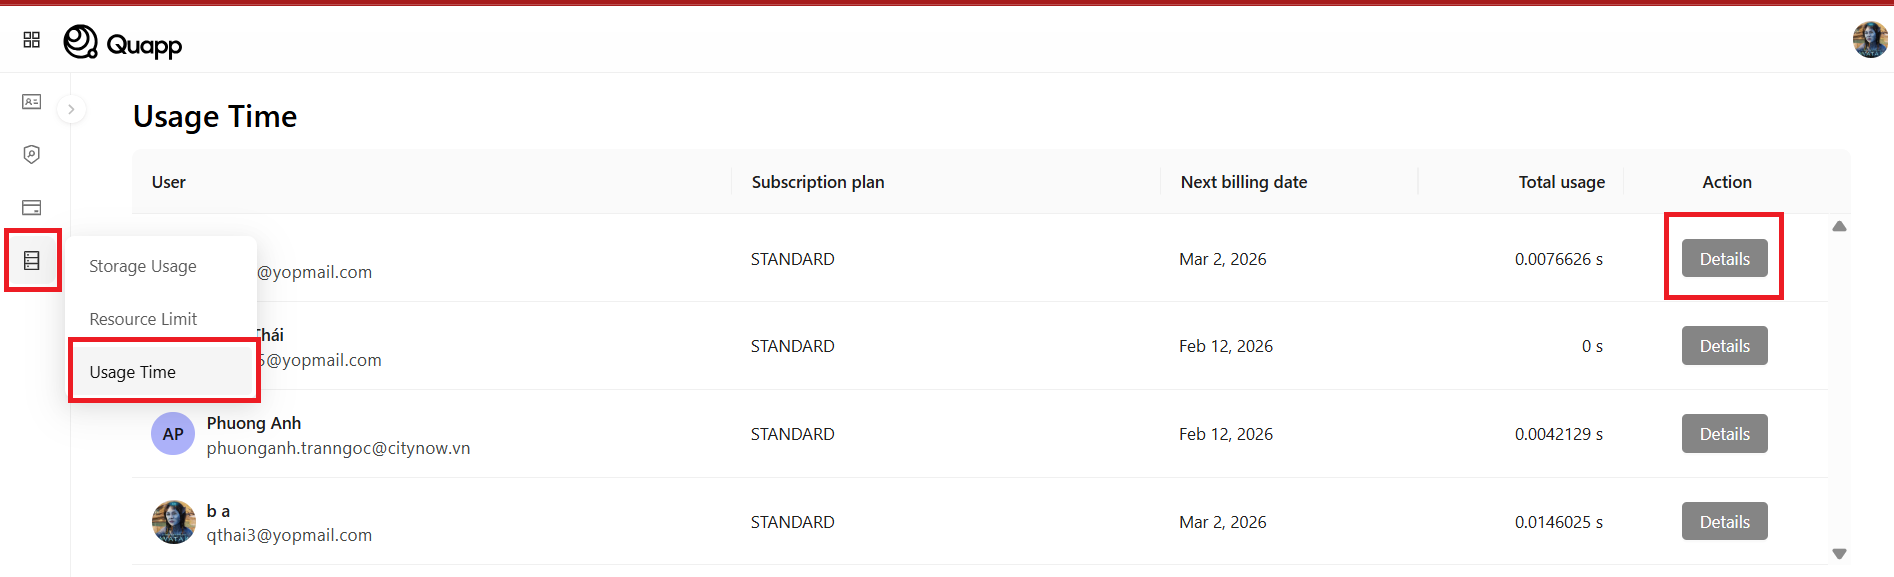Select Storage Usage from the flyout menu
The height and width of the screenshot is (577, 1894).
143,266
